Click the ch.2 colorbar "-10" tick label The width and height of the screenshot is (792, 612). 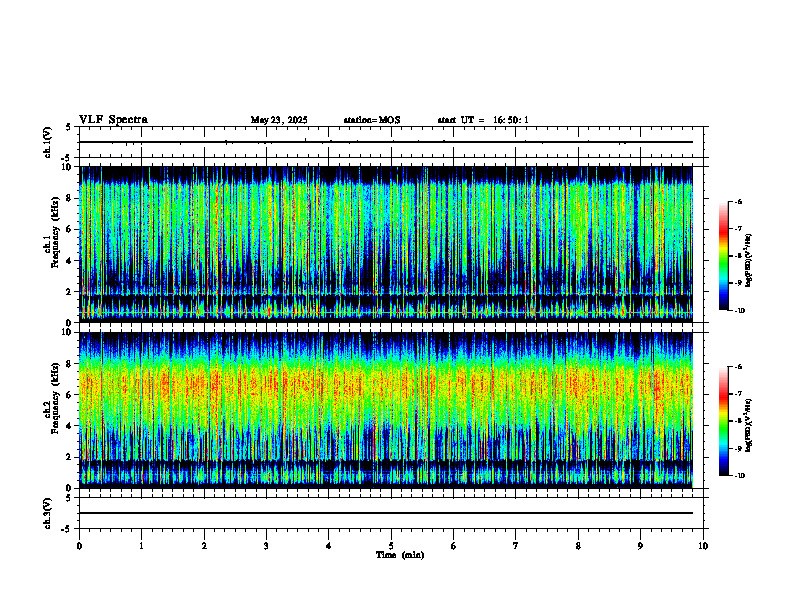739,476
